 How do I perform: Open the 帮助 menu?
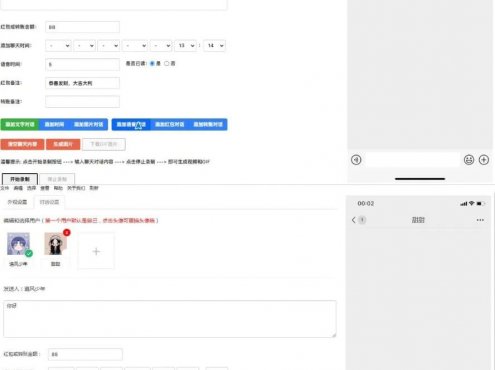(x=58, y=188)
